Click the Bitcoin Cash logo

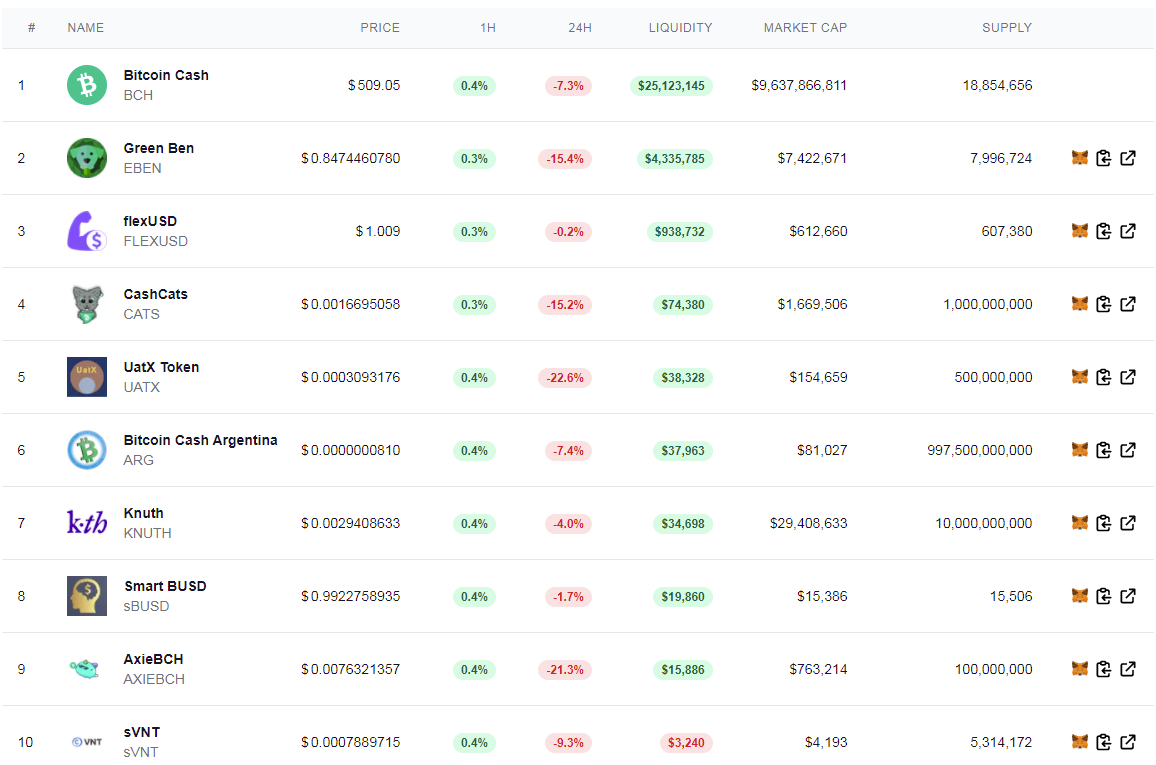87,85
